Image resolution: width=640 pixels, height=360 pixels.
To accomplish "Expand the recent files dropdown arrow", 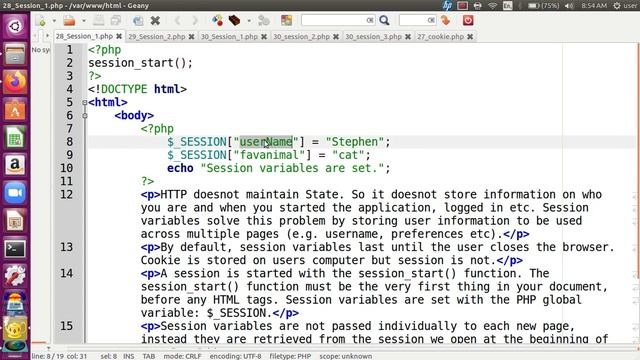I will pos(84,20).
